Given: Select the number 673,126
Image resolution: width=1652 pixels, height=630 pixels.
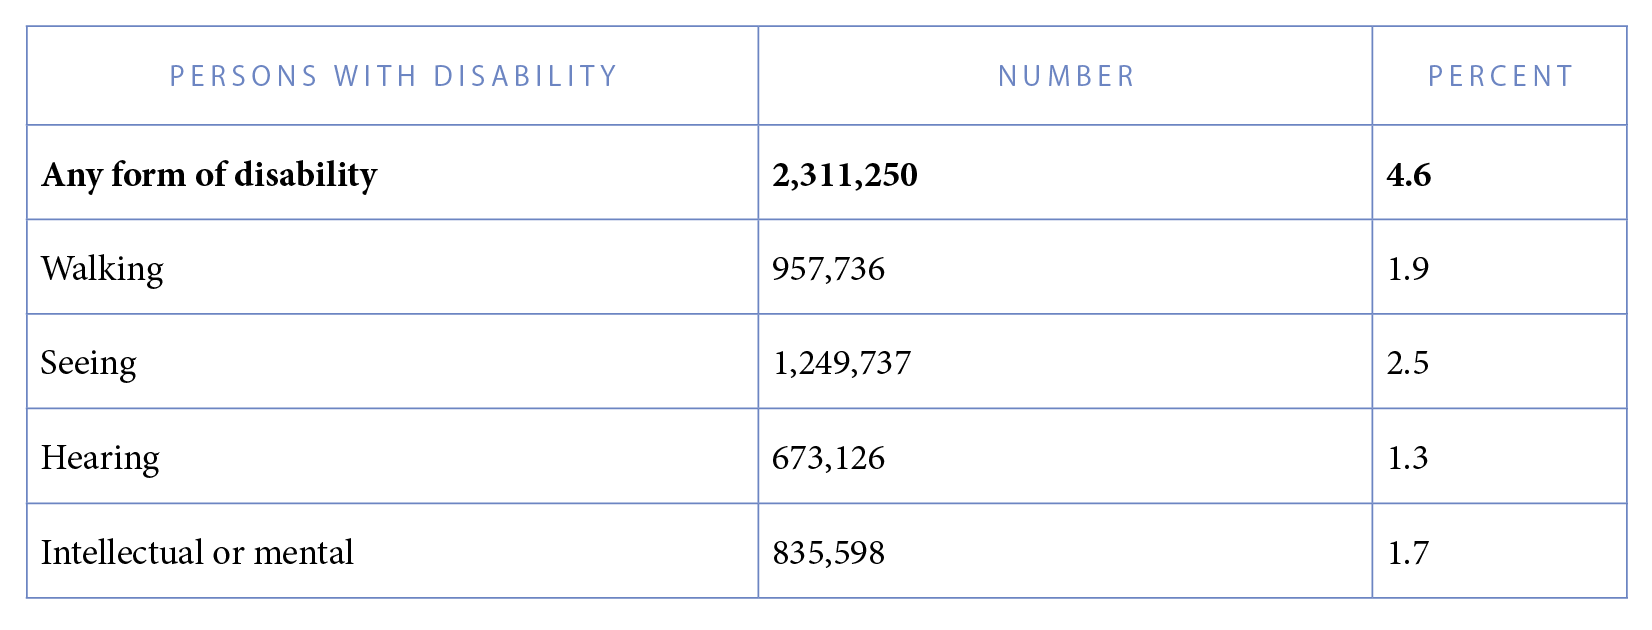Looking at the screenshot, I should 829,458.
